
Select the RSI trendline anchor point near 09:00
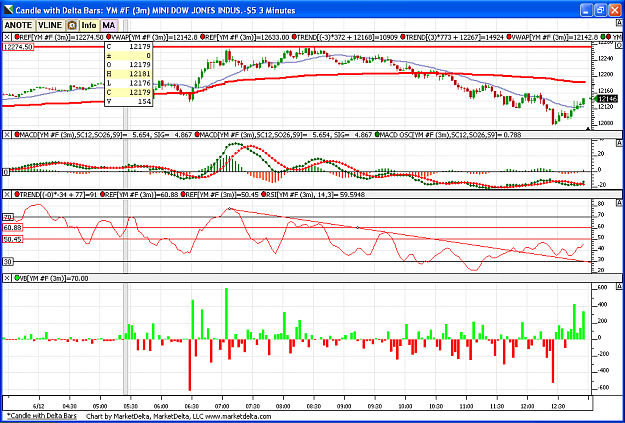(x=357, y=227)
